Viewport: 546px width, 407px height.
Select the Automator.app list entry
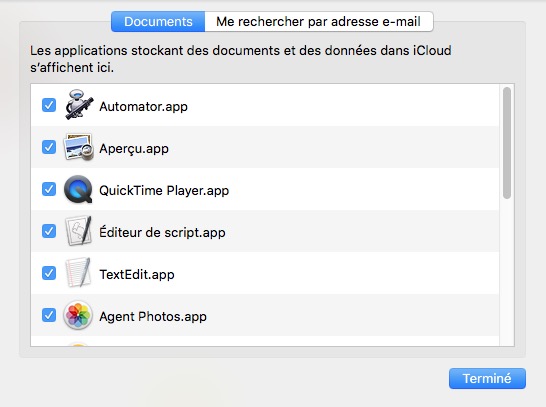265,105
